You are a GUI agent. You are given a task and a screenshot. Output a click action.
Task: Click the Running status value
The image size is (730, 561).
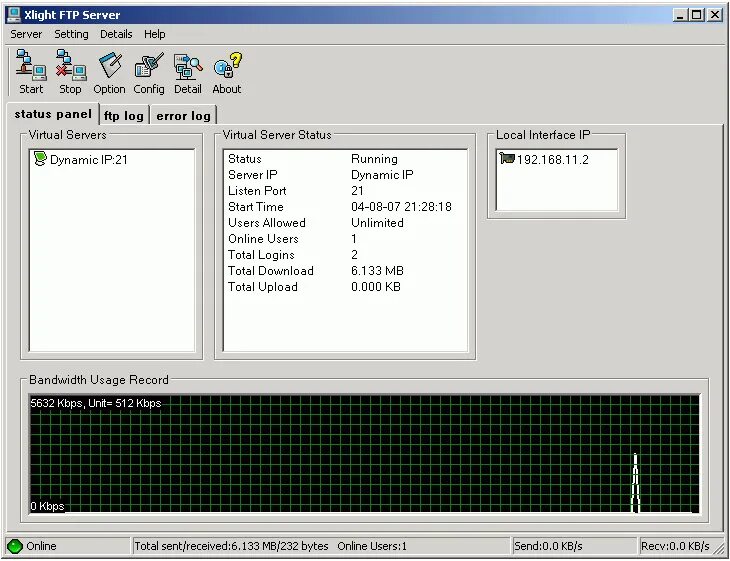[x=374, y=159]
